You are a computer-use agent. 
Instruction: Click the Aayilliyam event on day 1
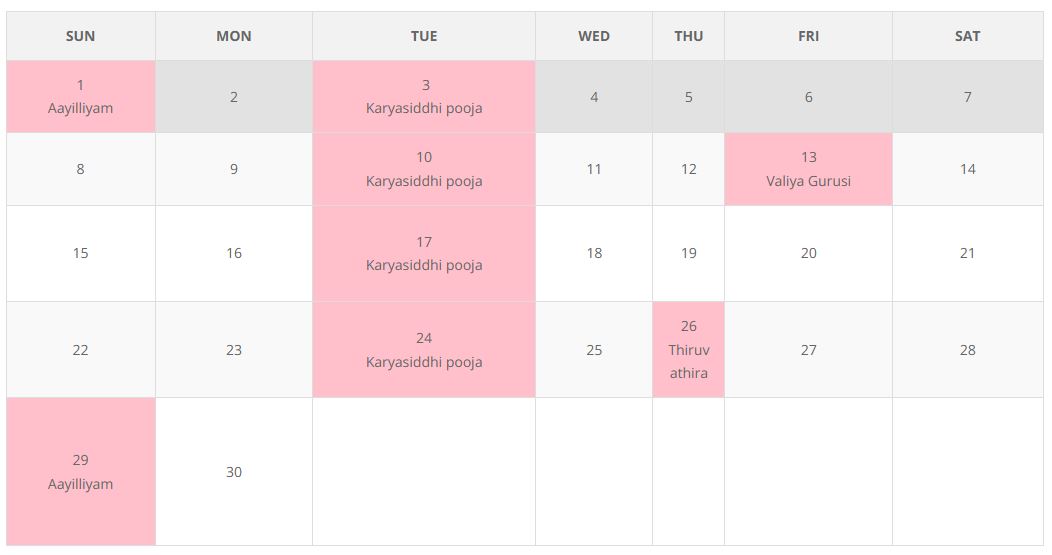80,108
